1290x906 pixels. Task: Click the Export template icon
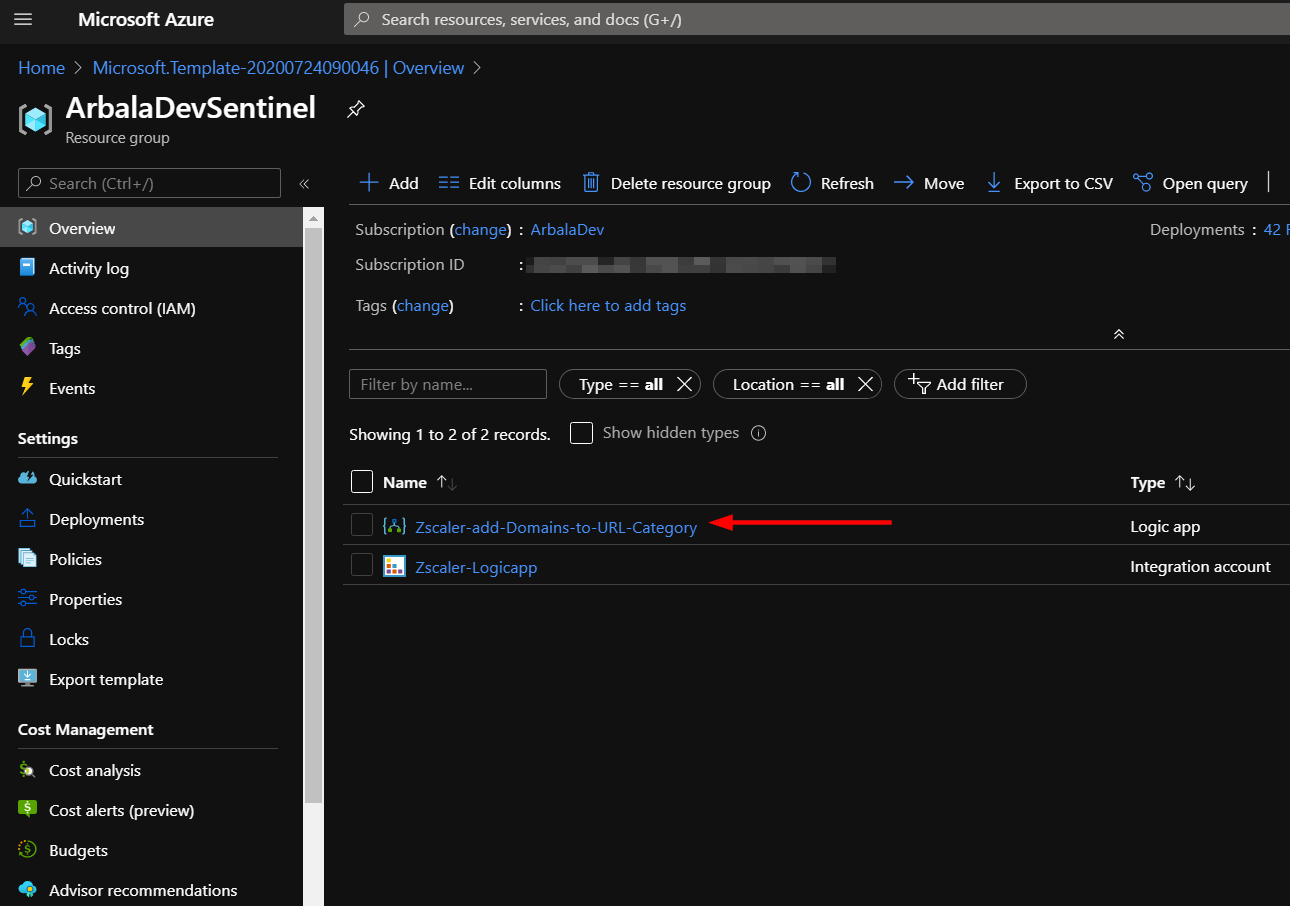click(x=28, y=679)
